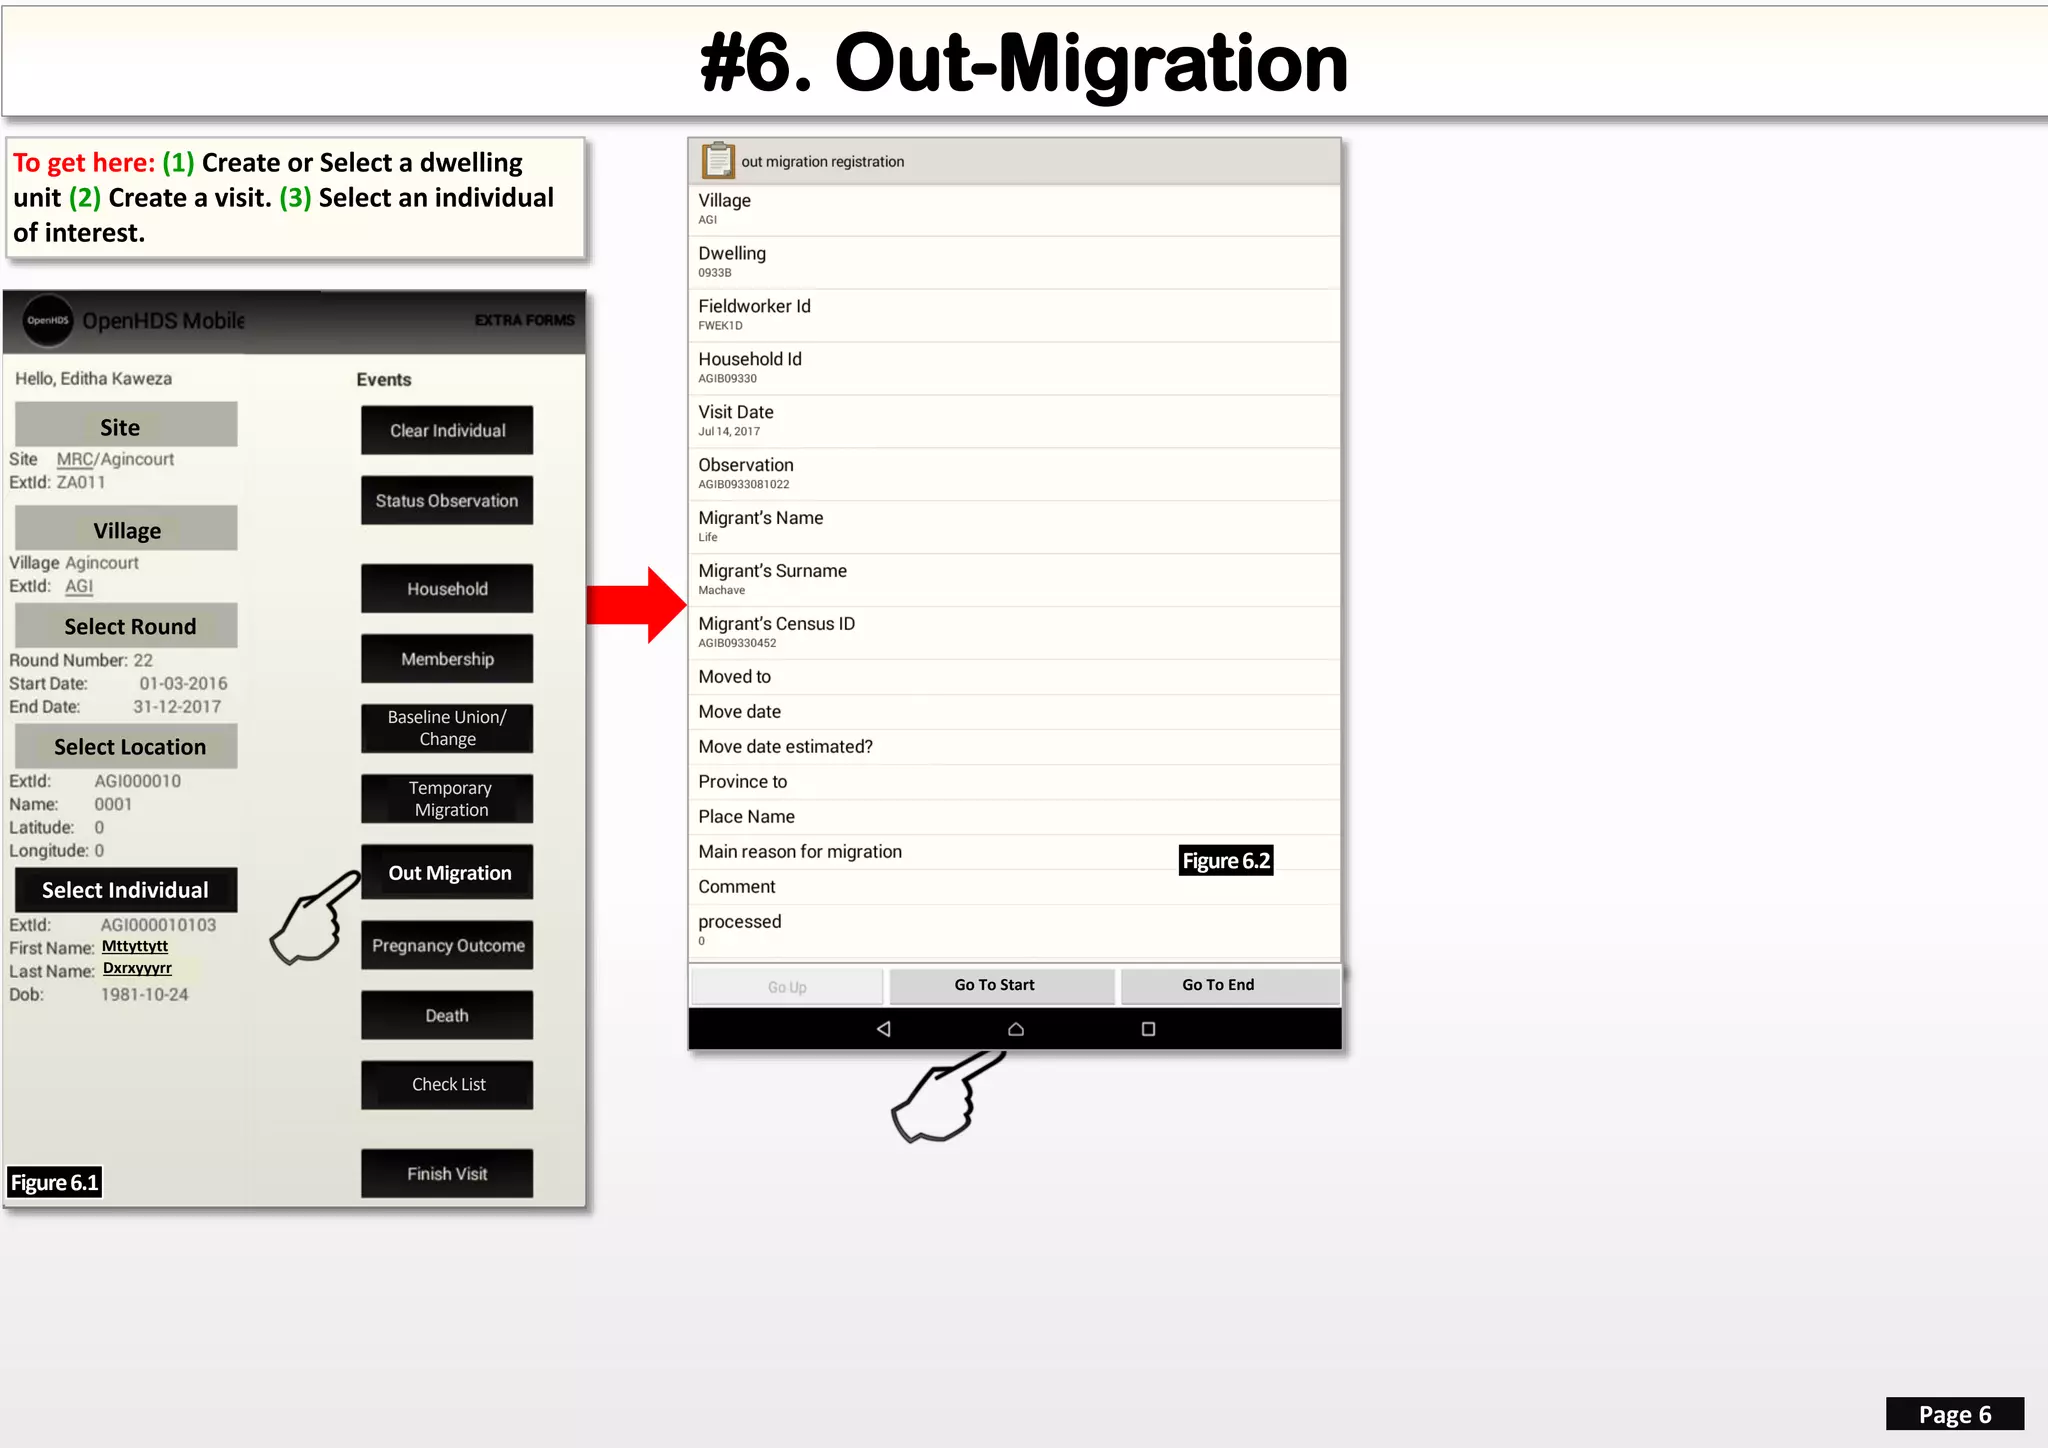
Task: Click the Select Location button
Action: (x=126, y=746)
